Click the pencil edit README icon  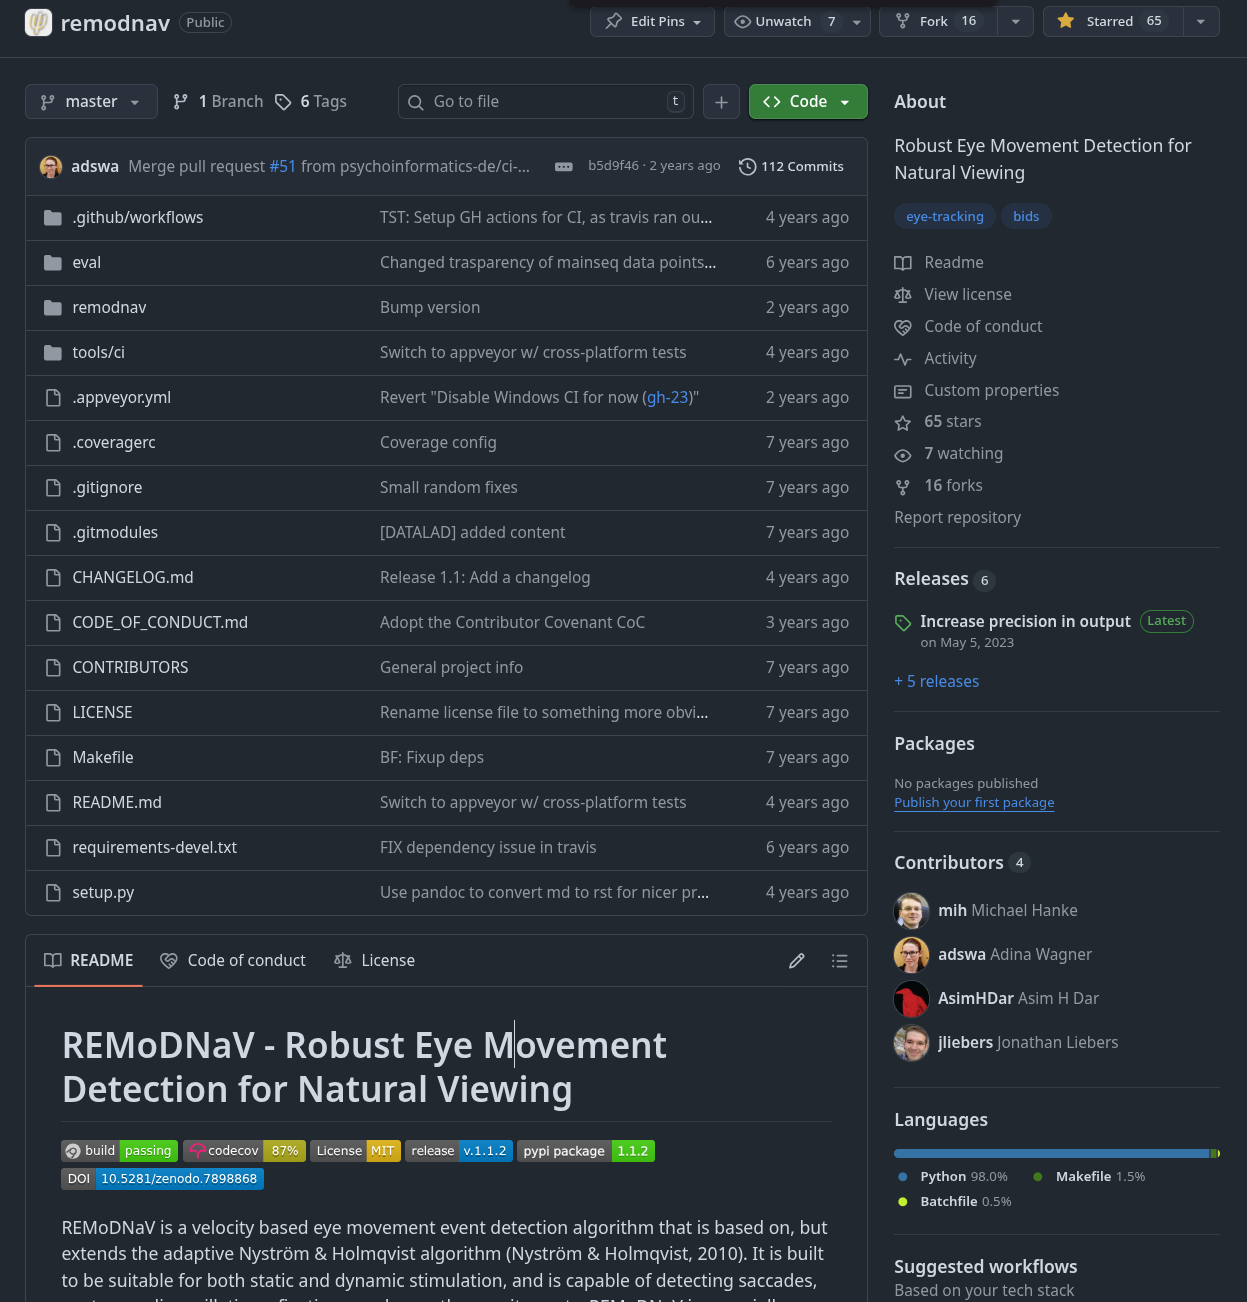[x=796, y=961]
